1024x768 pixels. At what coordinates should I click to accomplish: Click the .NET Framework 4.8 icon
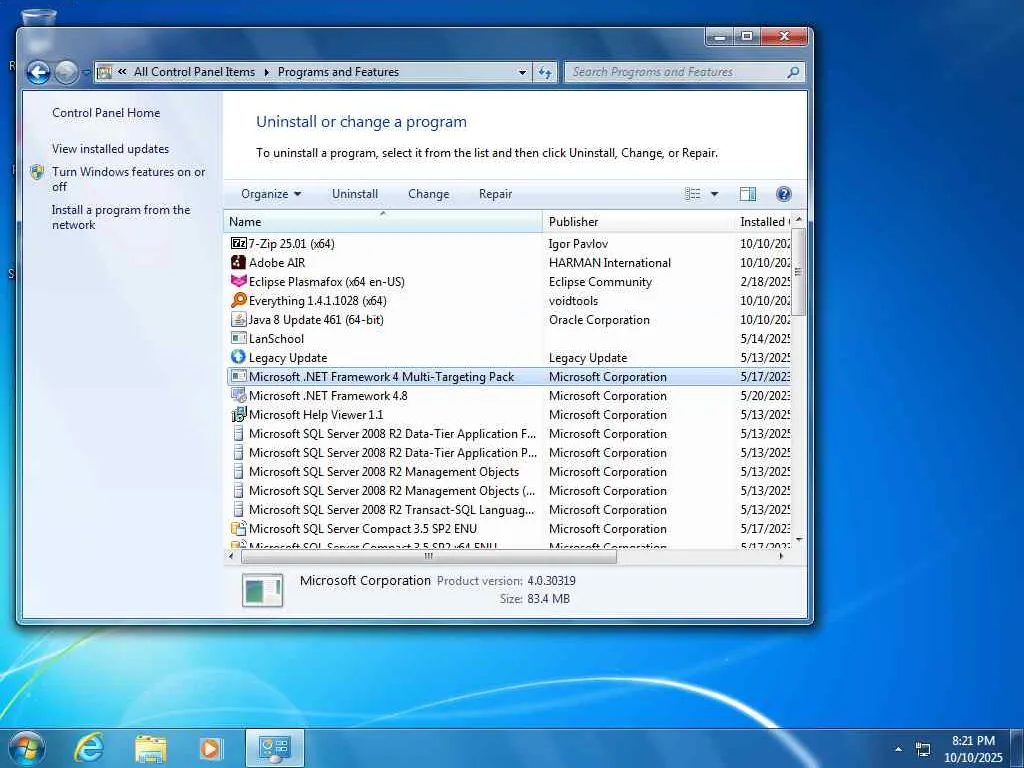[238, 395]
